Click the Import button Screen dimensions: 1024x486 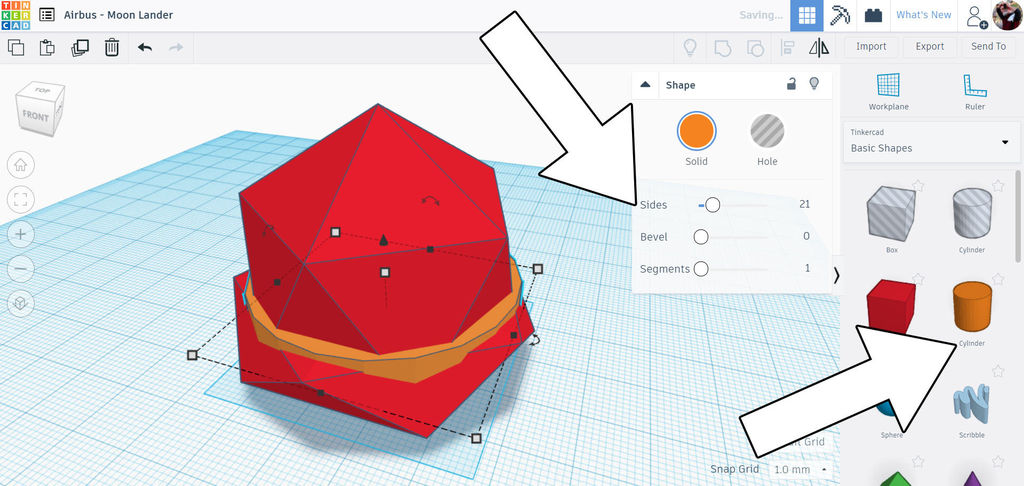(x=871, y=46)
